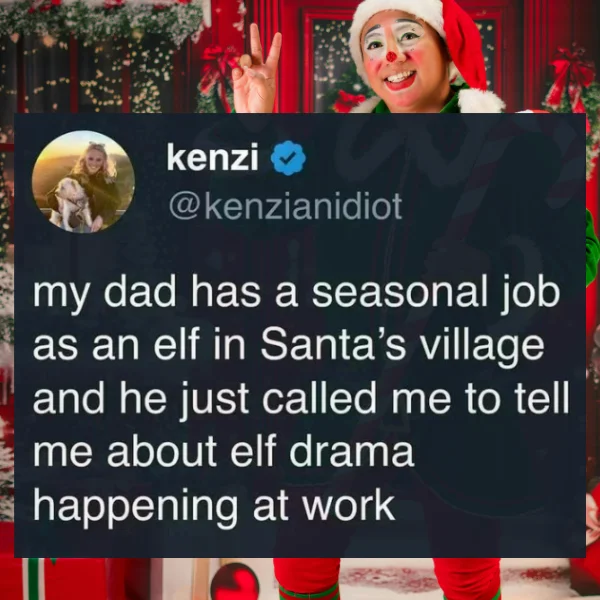The height and width of the screenshot is (600, 600).
Task: Click the red ornament ball at bottom
Action: tap(235, 582)
